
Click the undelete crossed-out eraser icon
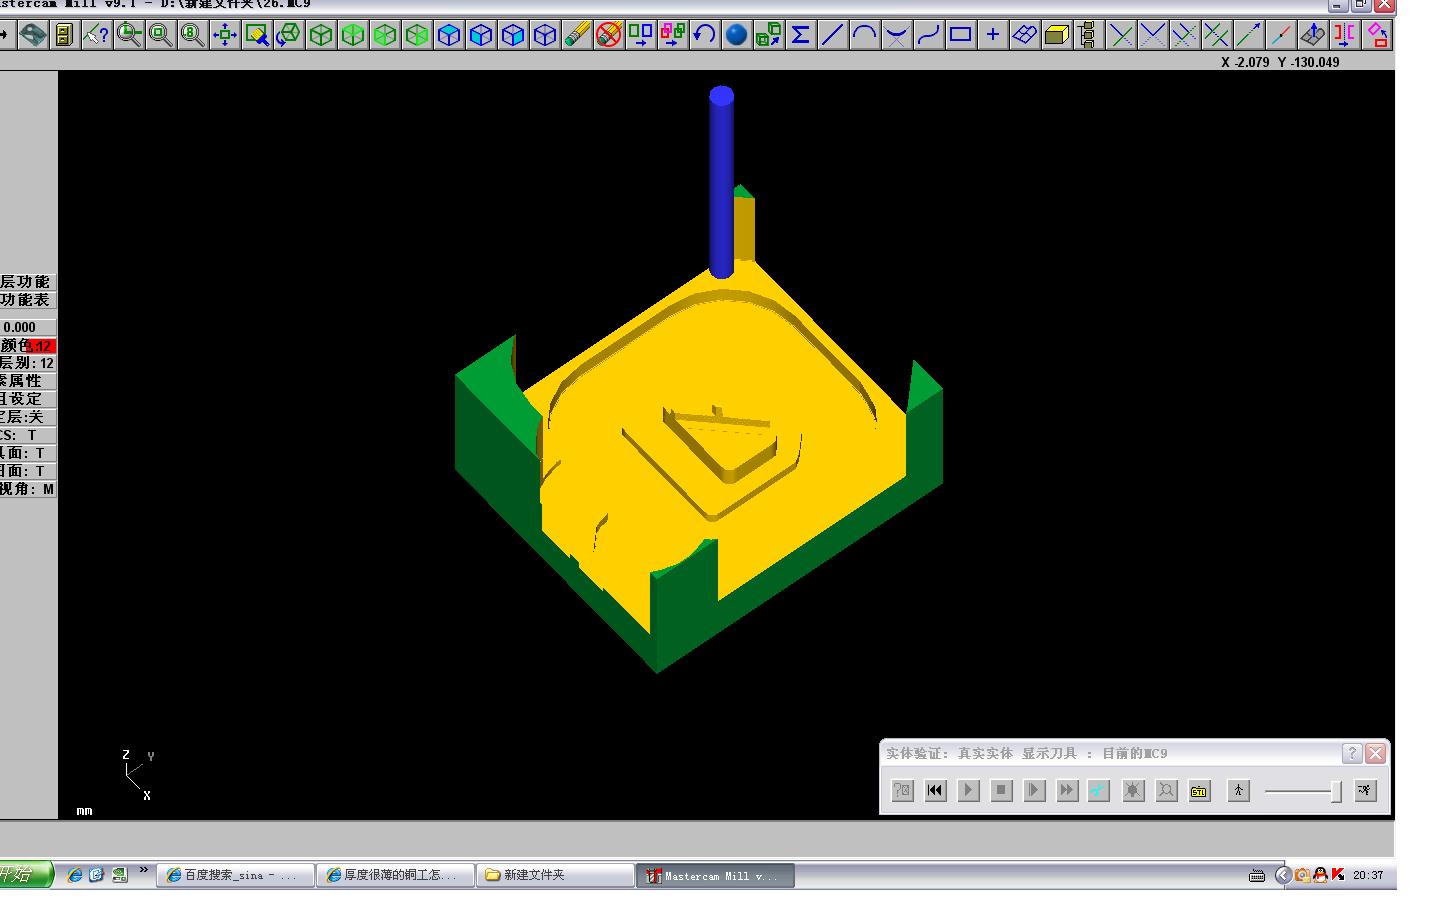pyautogui.click(x=609, y=35)
